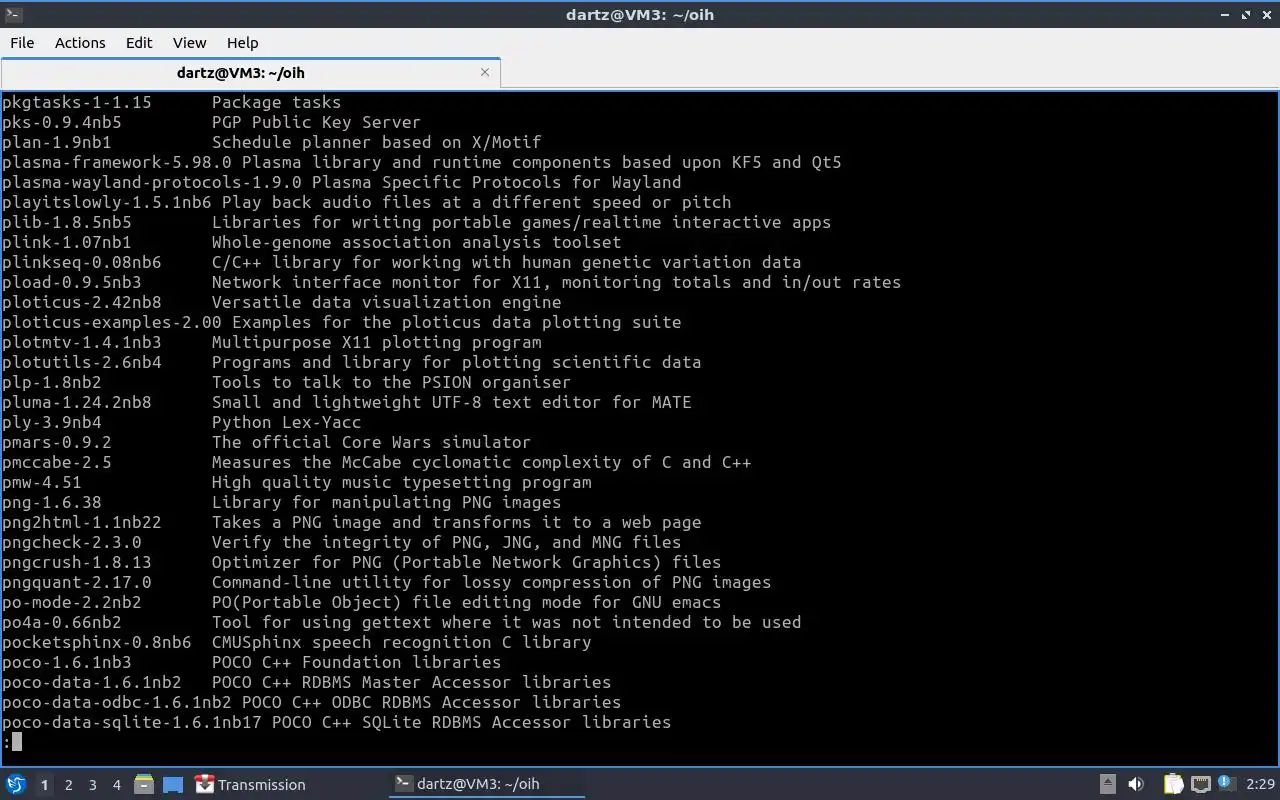
Task: Click the text 'plotmtv-1.4.1nb3'
Action: tap(82, 342)
